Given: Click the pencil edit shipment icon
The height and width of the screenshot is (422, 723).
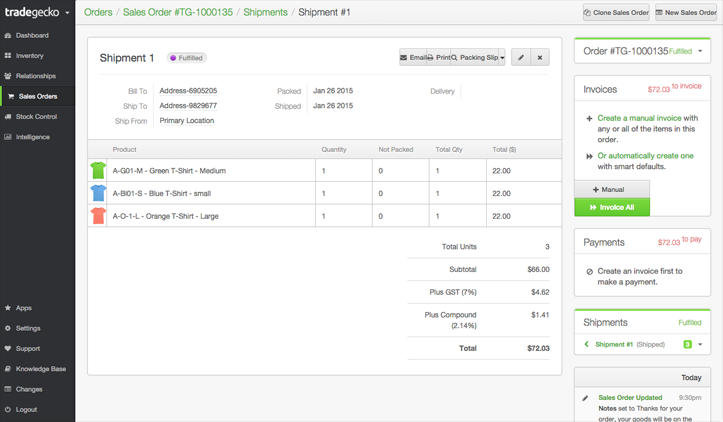Looking at the screenshot, I should [x=521, y=58].
